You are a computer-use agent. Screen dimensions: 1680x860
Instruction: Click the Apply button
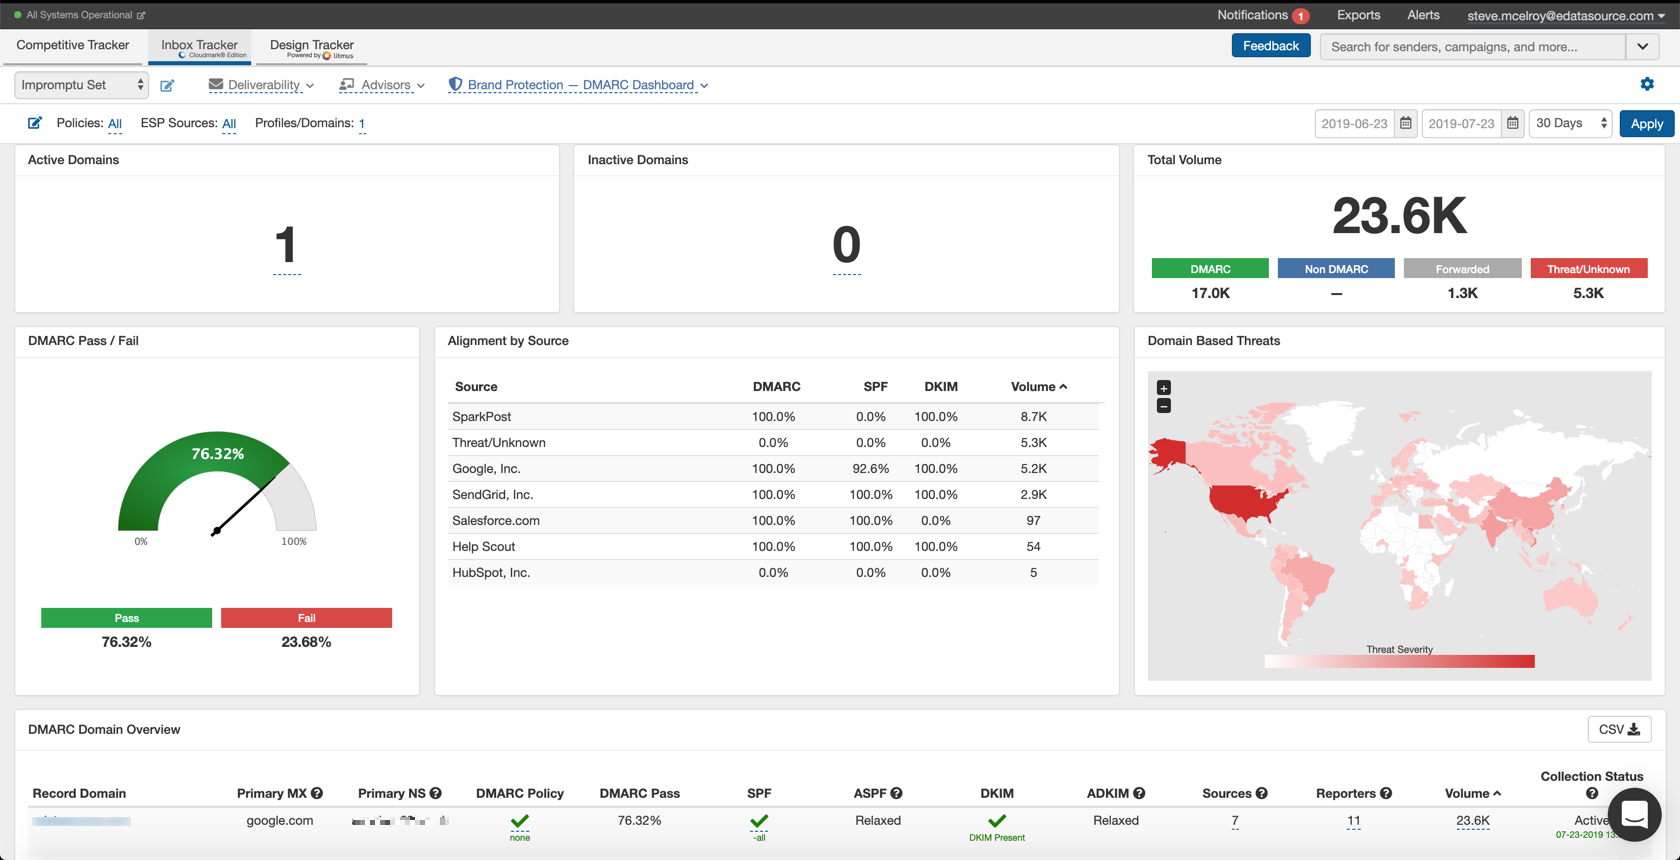click(1646, 124)
